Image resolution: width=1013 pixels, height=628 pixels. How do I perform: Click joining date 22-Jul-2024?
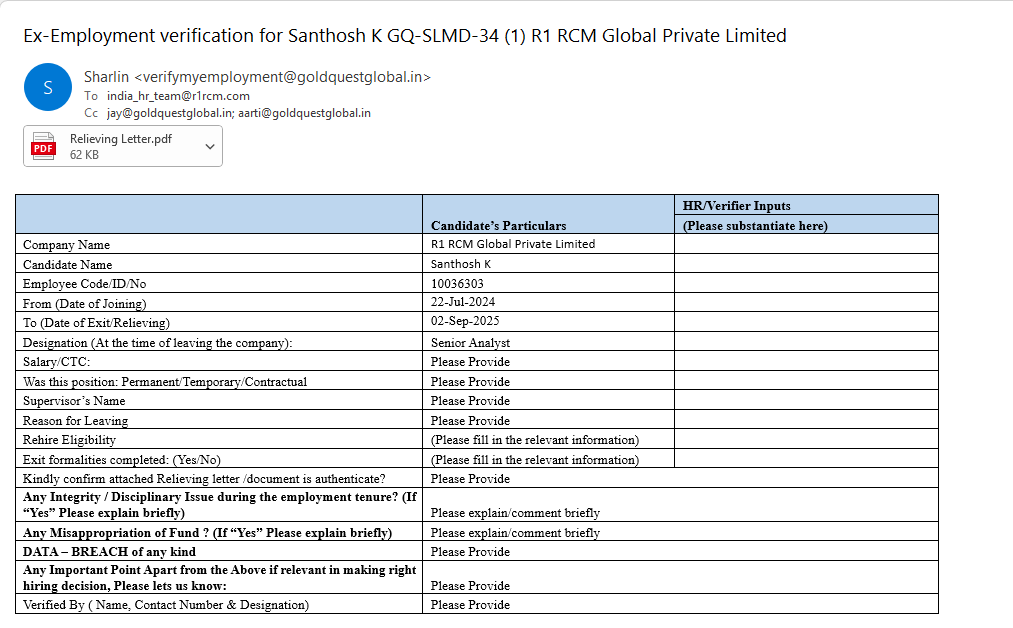coord(463,302)
